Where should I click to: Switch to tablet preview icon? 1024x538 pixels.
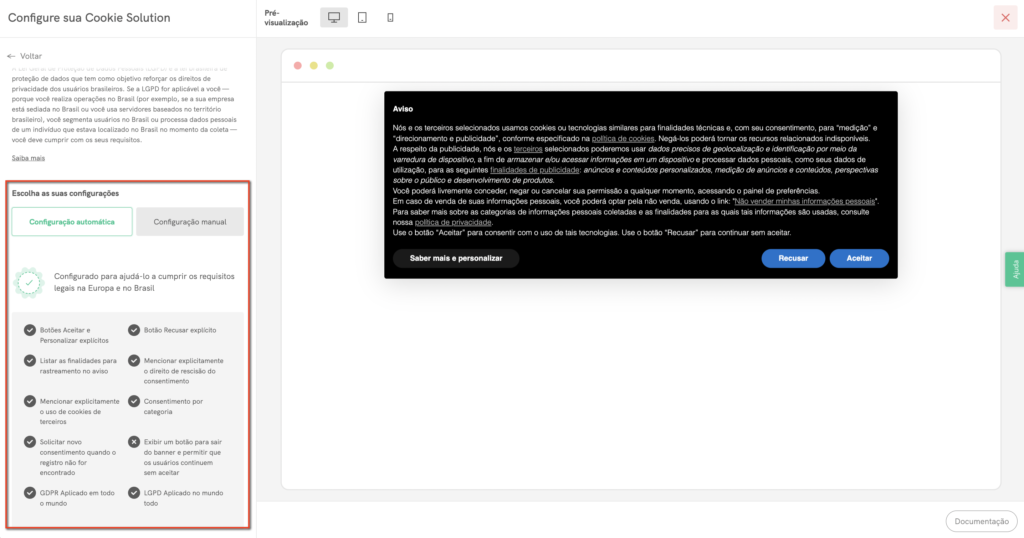tap(362, 18)
